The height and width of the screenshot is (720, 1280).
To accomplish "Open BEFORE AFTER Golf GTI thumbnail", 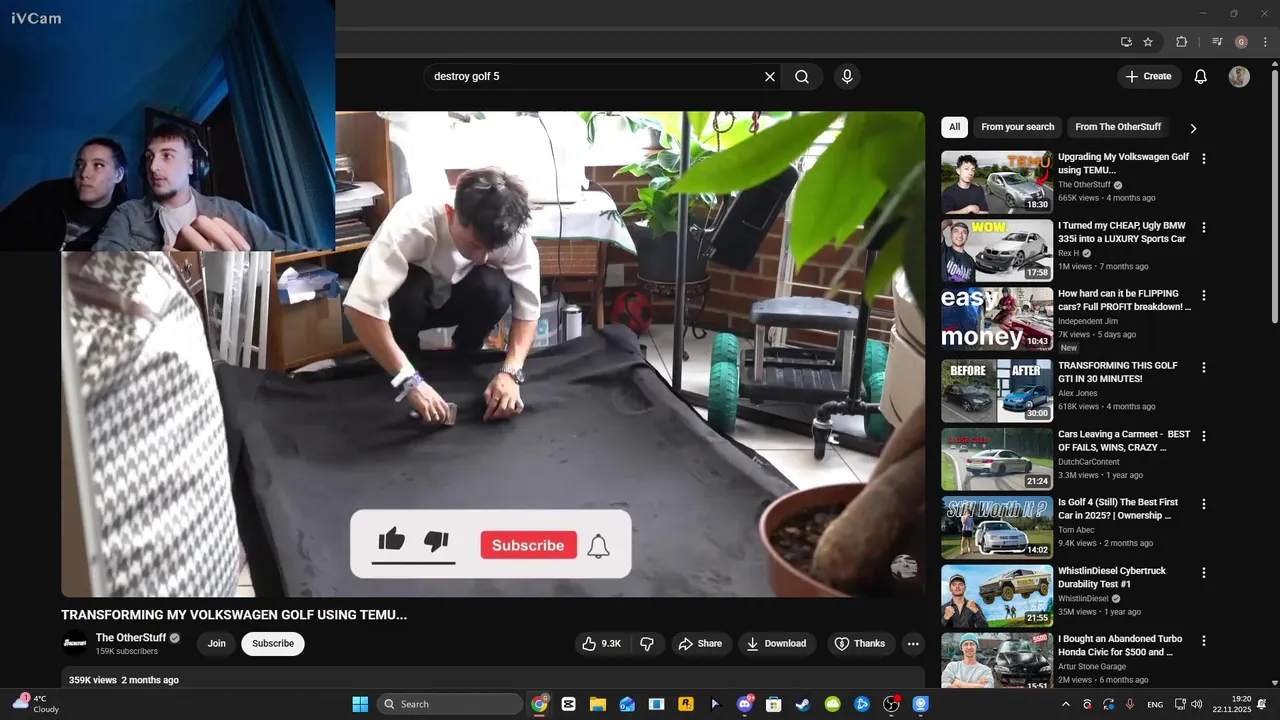I will point(997,390).
